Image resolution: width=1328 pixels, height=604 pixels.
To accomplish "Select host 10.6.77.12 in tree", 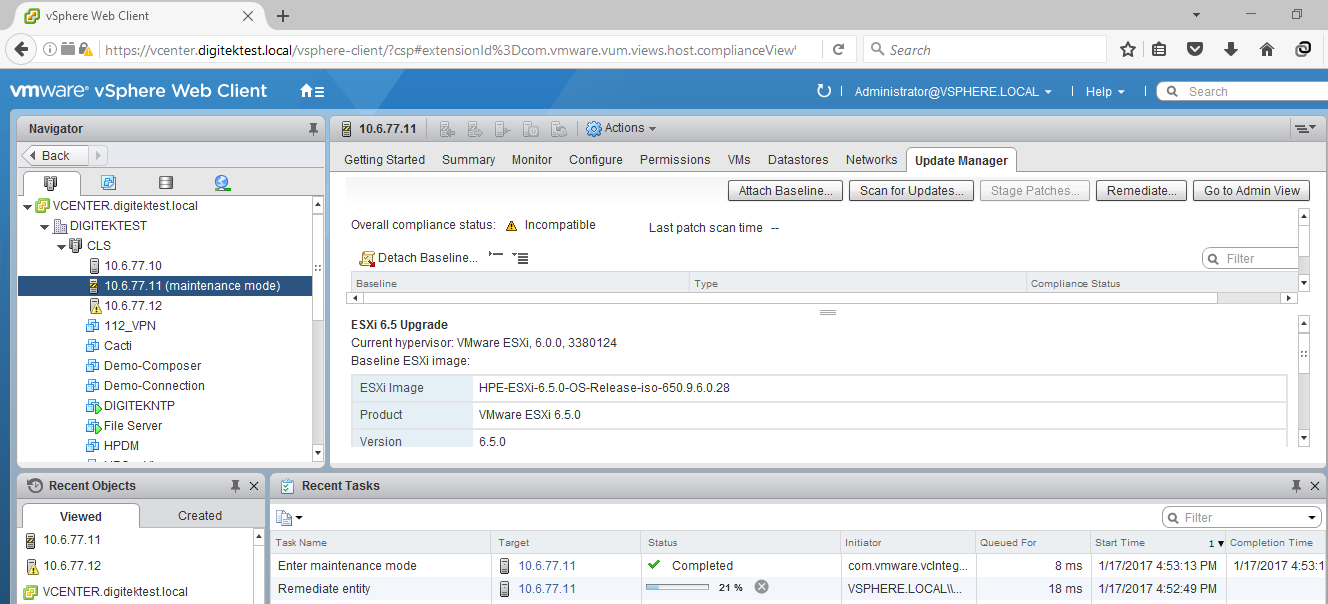I will coord(132,306).
